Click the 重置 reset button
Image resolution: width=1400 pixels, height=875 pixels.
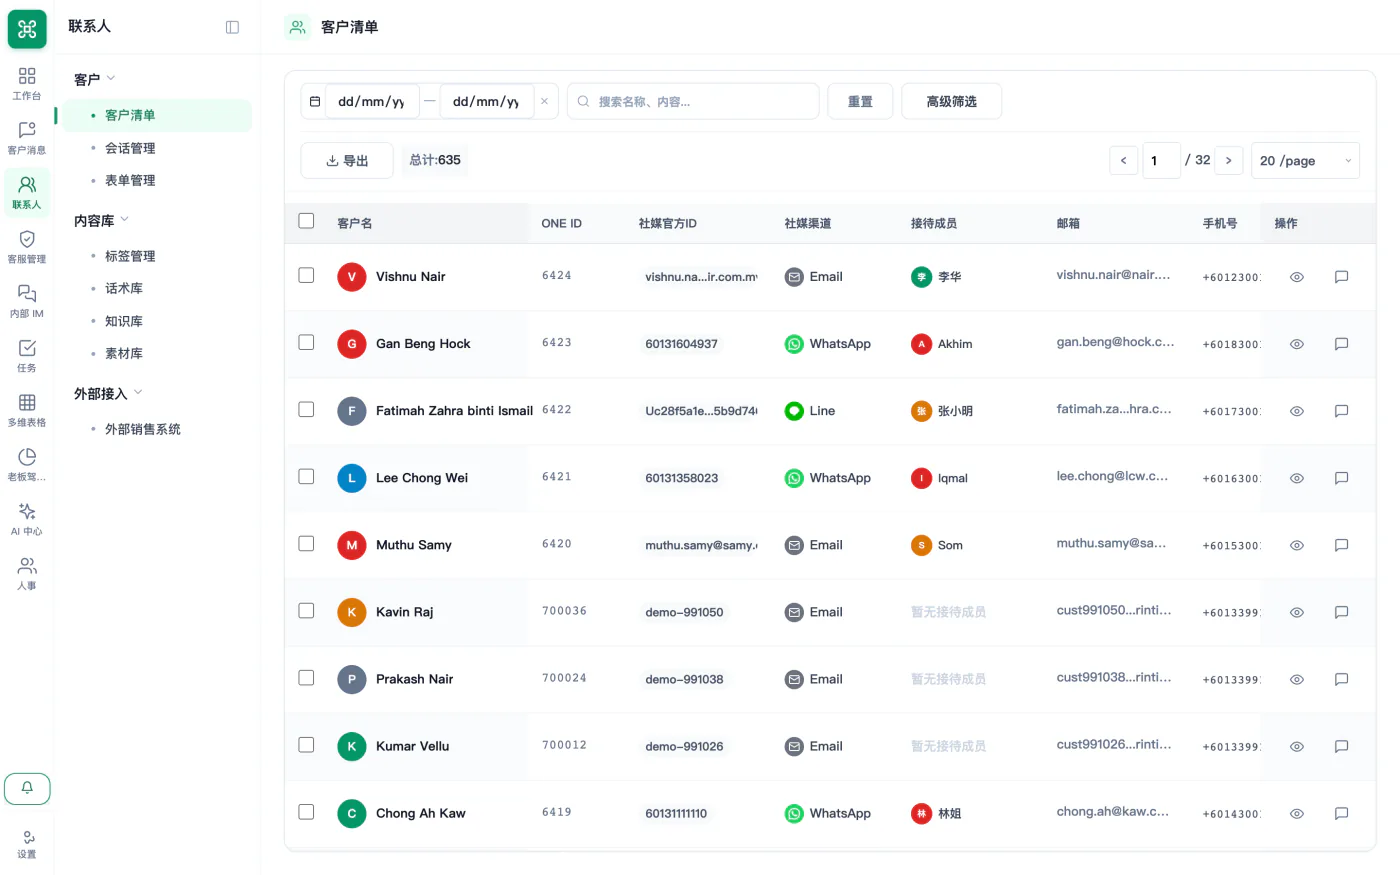pyautogui.click(x=860, y=101)
